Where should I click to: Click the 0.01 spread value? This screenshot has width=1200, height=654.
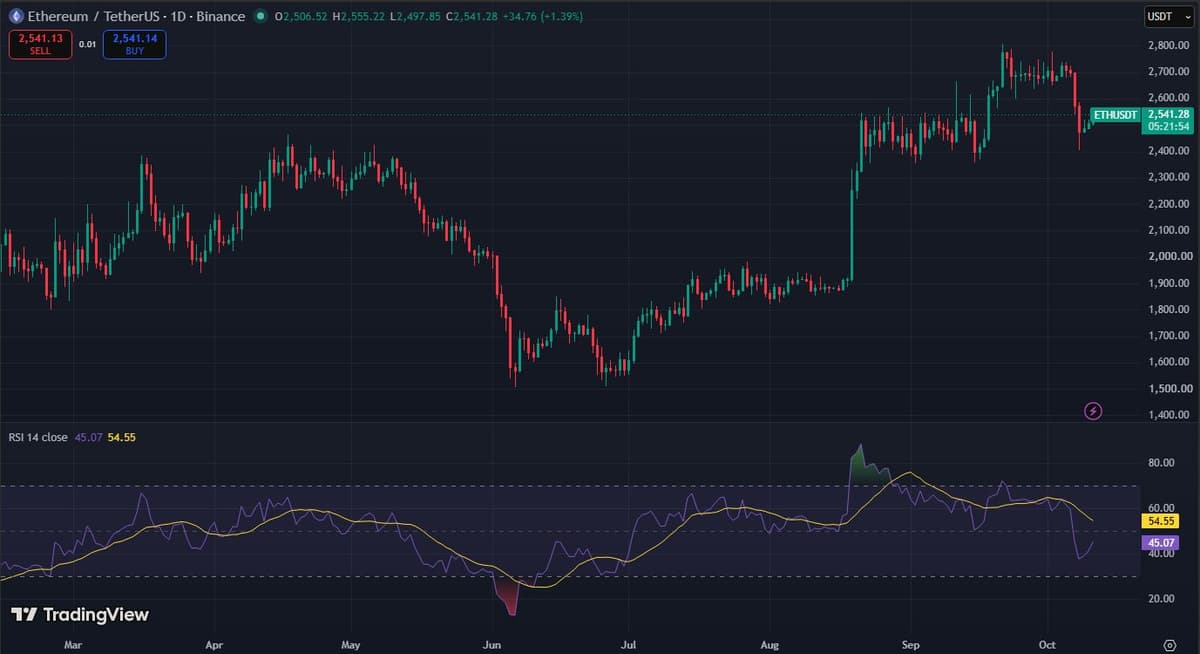[87, 44]
